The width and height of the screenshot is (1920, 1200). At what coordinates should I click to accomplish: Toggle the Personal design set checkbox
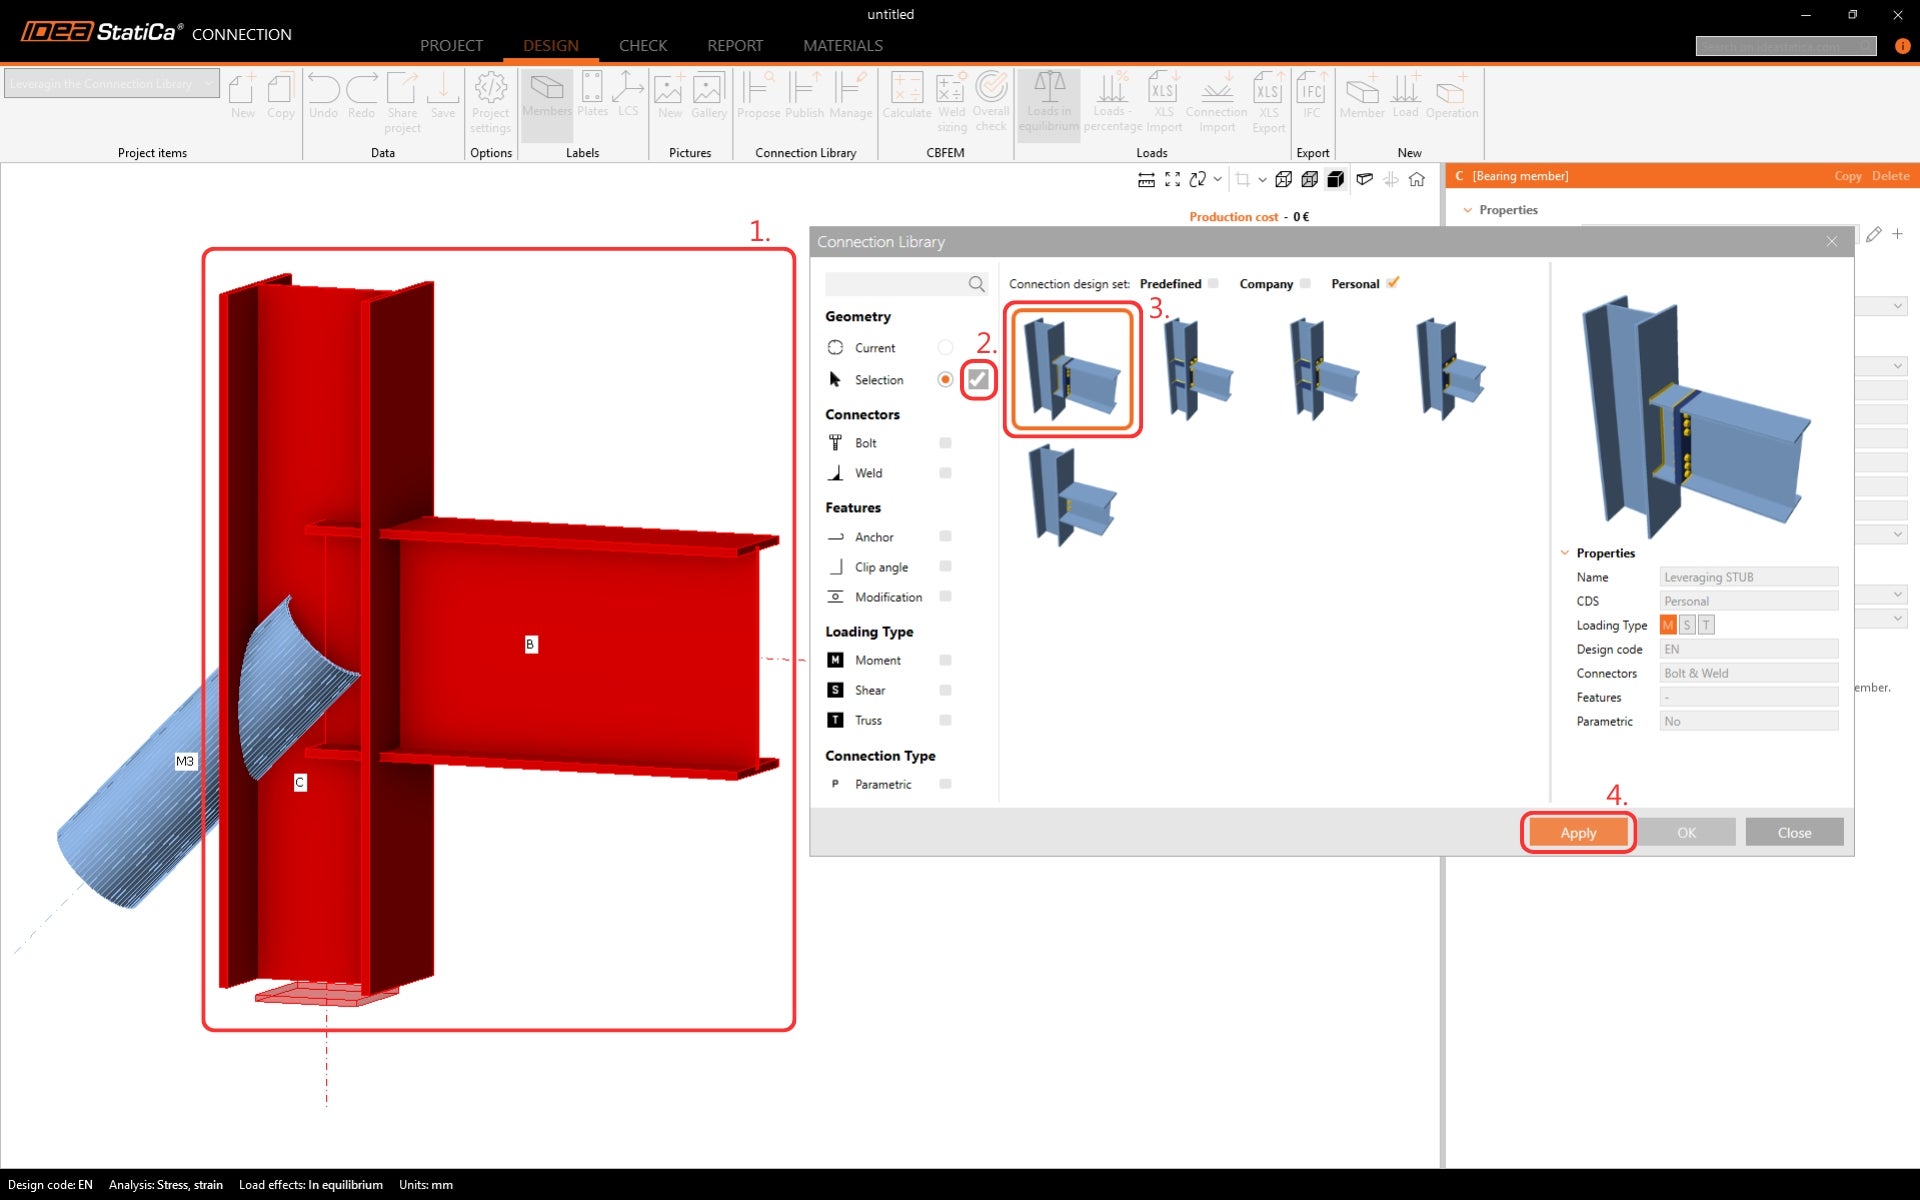[1393, 283]
